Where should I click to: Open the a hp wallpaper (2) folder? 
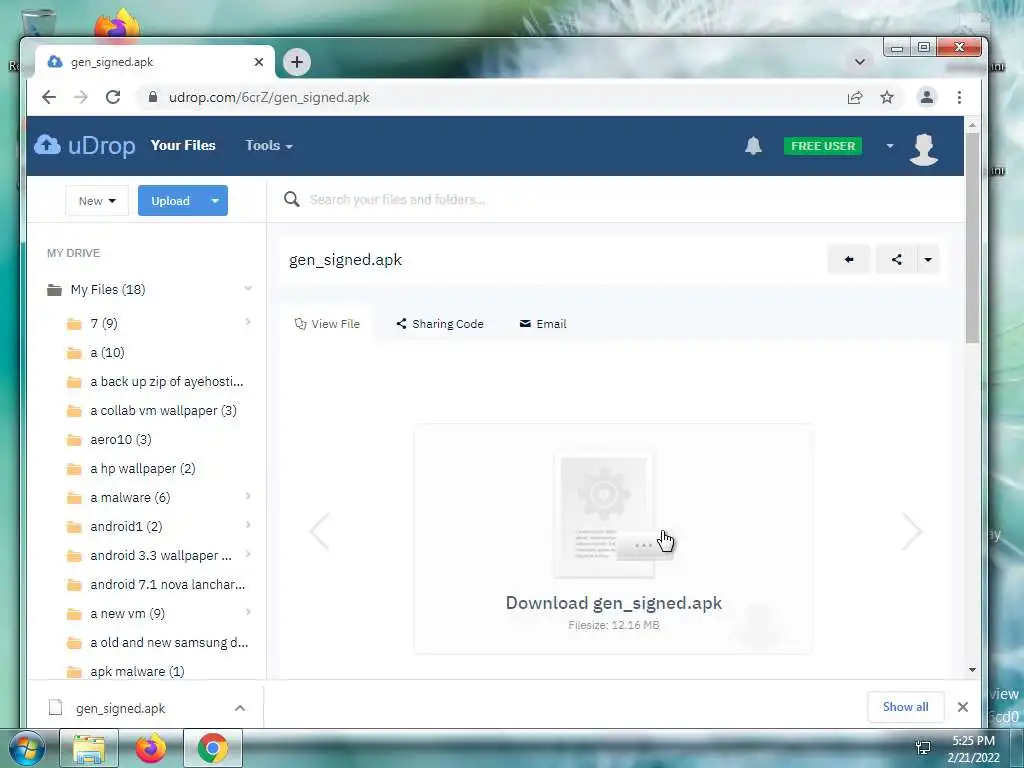(142, 468)
